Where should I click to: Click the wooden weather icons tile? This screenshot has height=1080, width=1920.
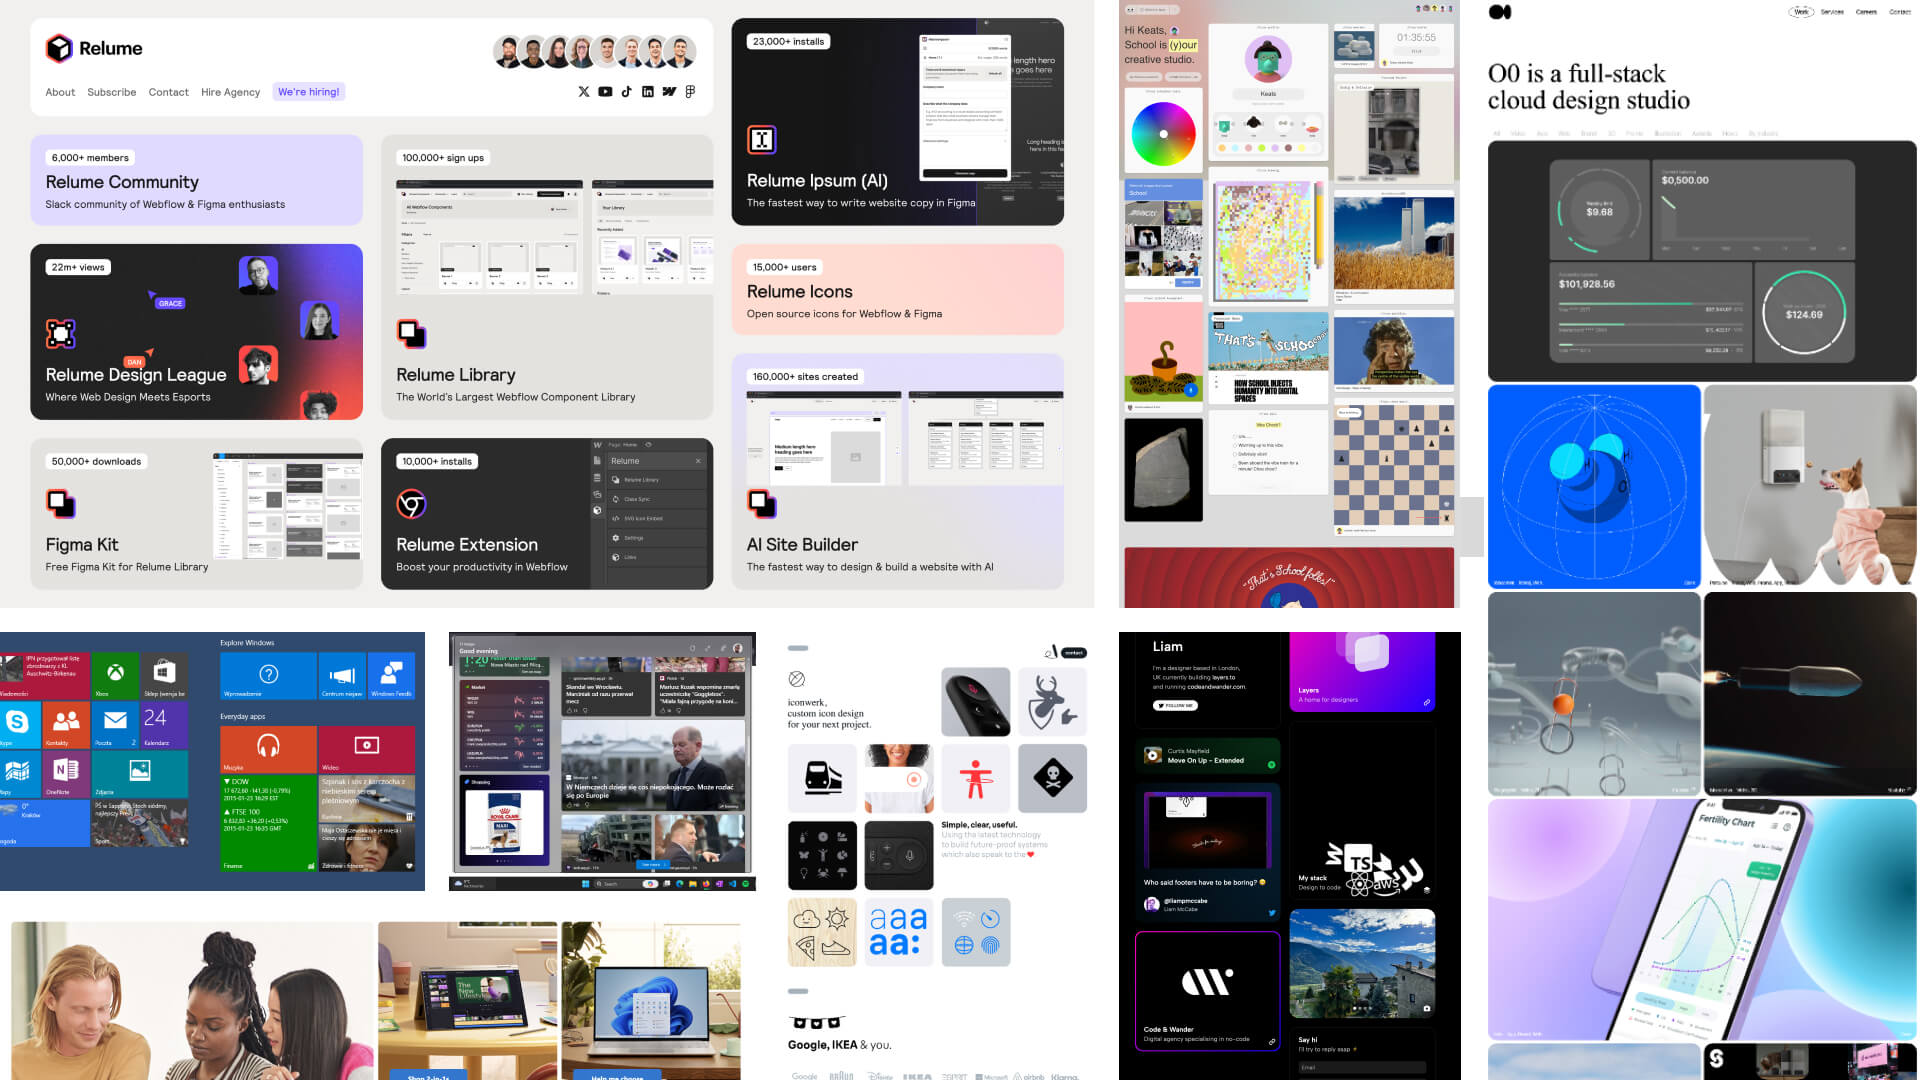[822, 932]
